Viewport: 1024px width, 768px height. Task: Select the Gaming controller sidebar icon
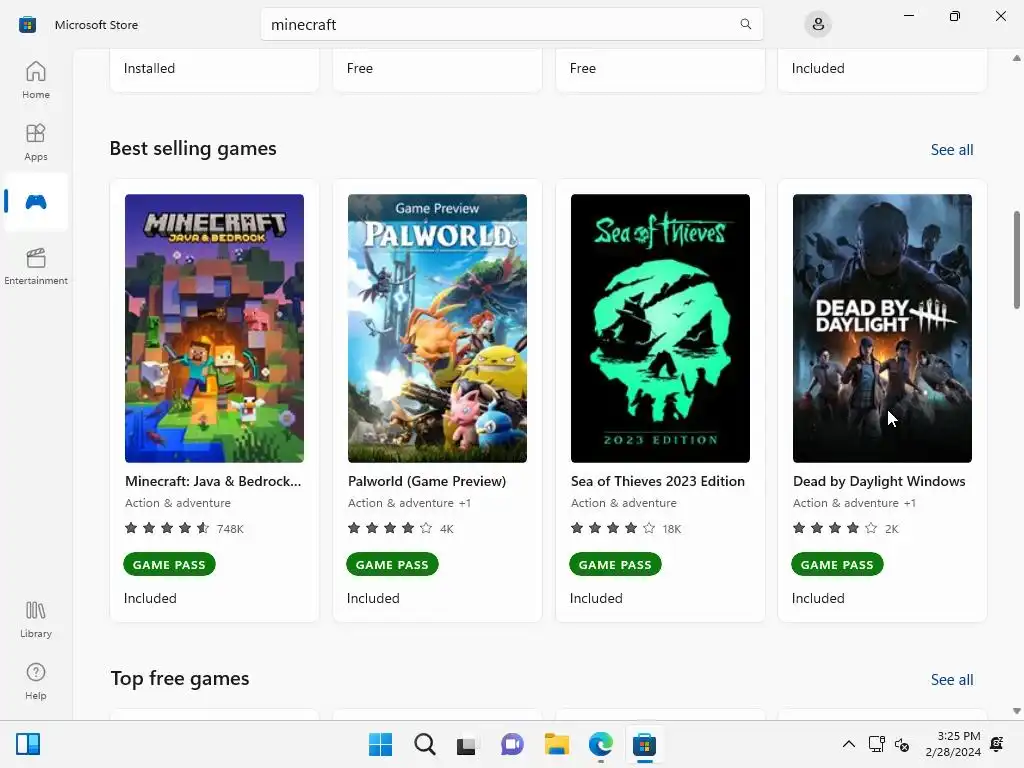point(36,202)
